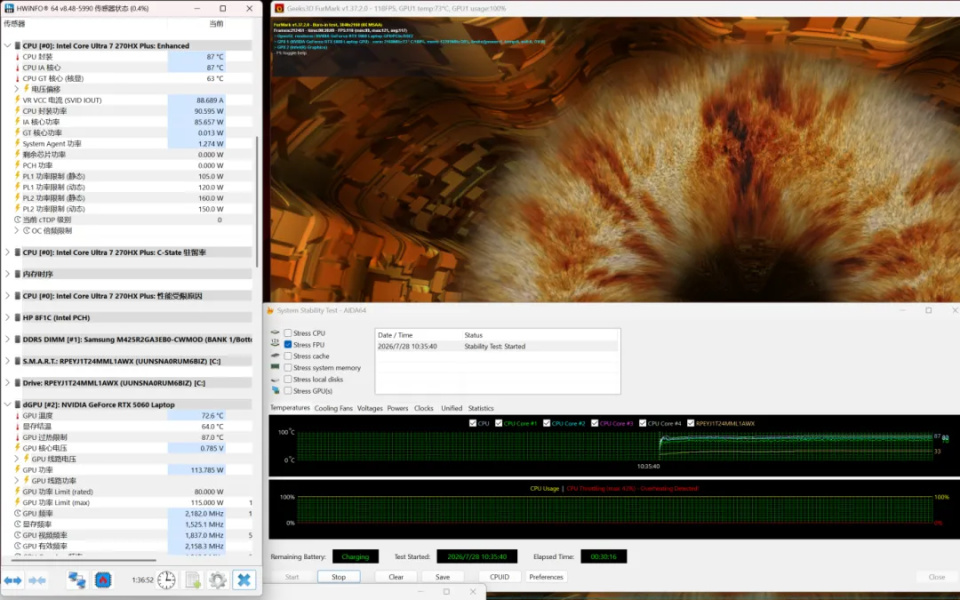Toggle the CPU graph legend checkbox
This screenshot has height=600, width=960.
point(472,423)
